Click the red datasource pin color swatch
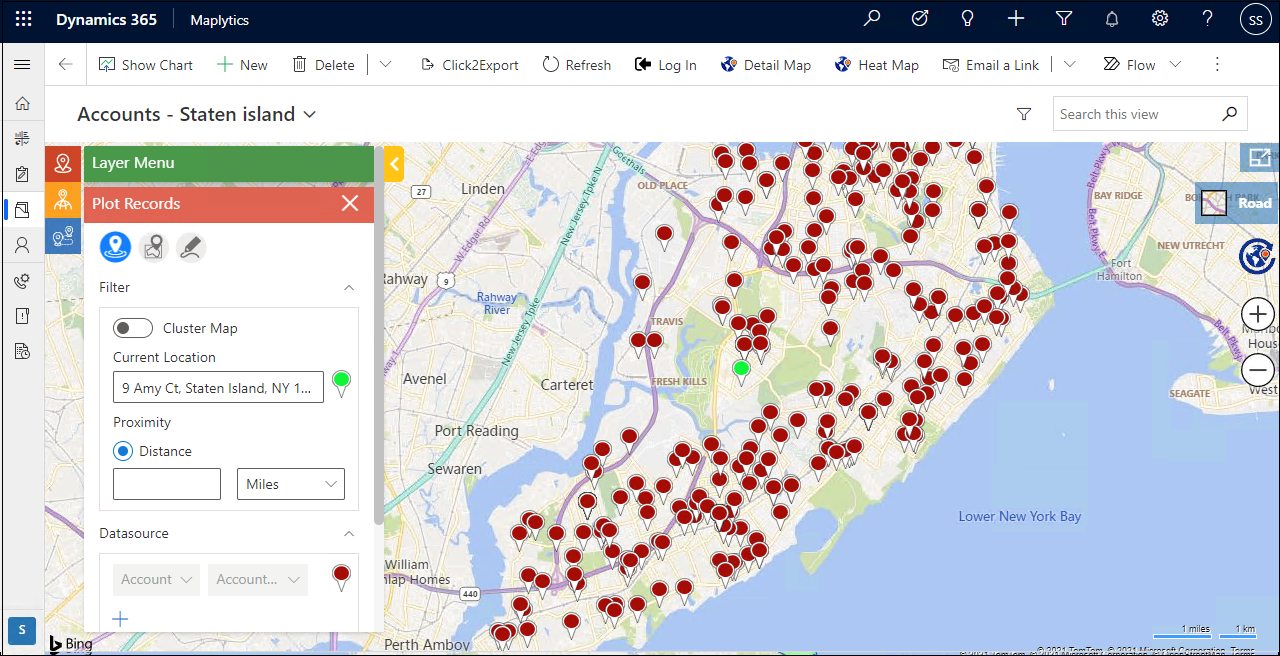 [341, 577]
